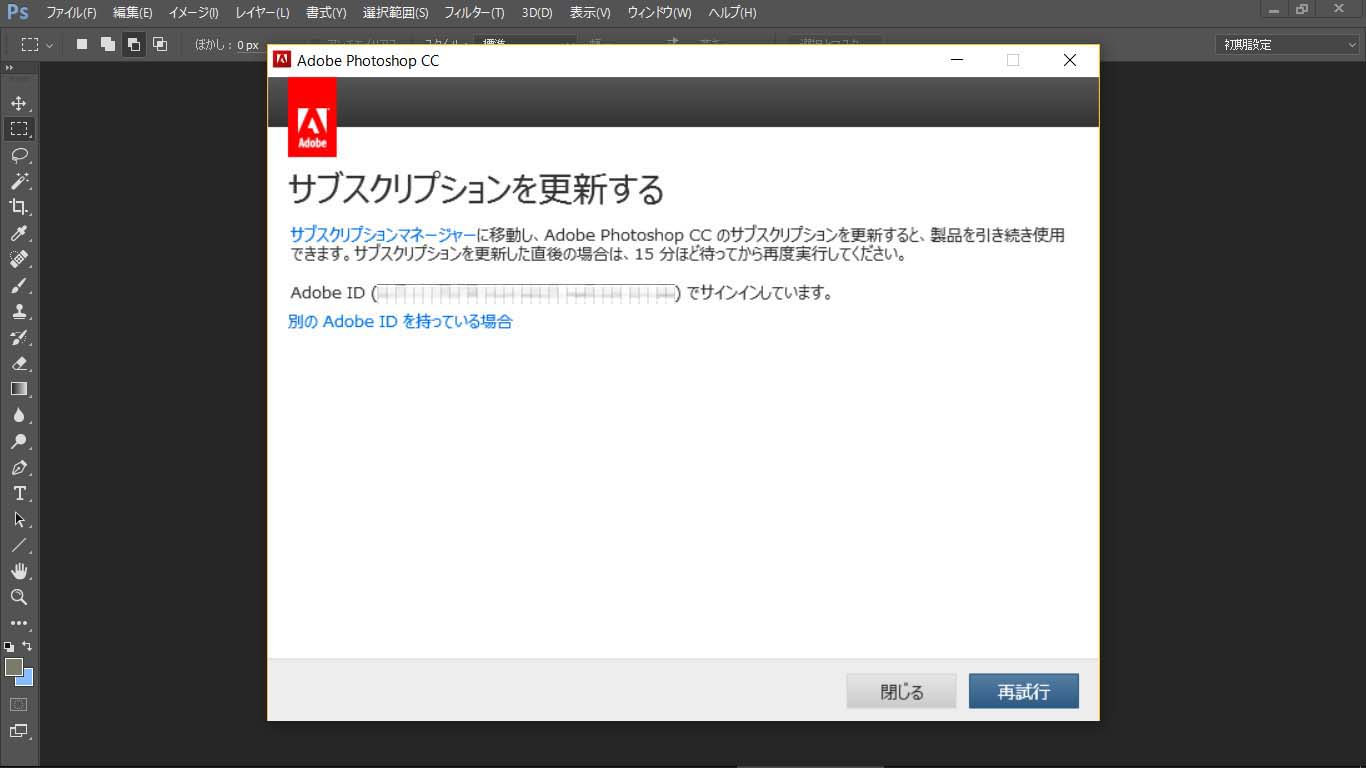Expand the toolbar using the double-arrow
Viewport: 1366px width, 768px height.
pos(10,68)
